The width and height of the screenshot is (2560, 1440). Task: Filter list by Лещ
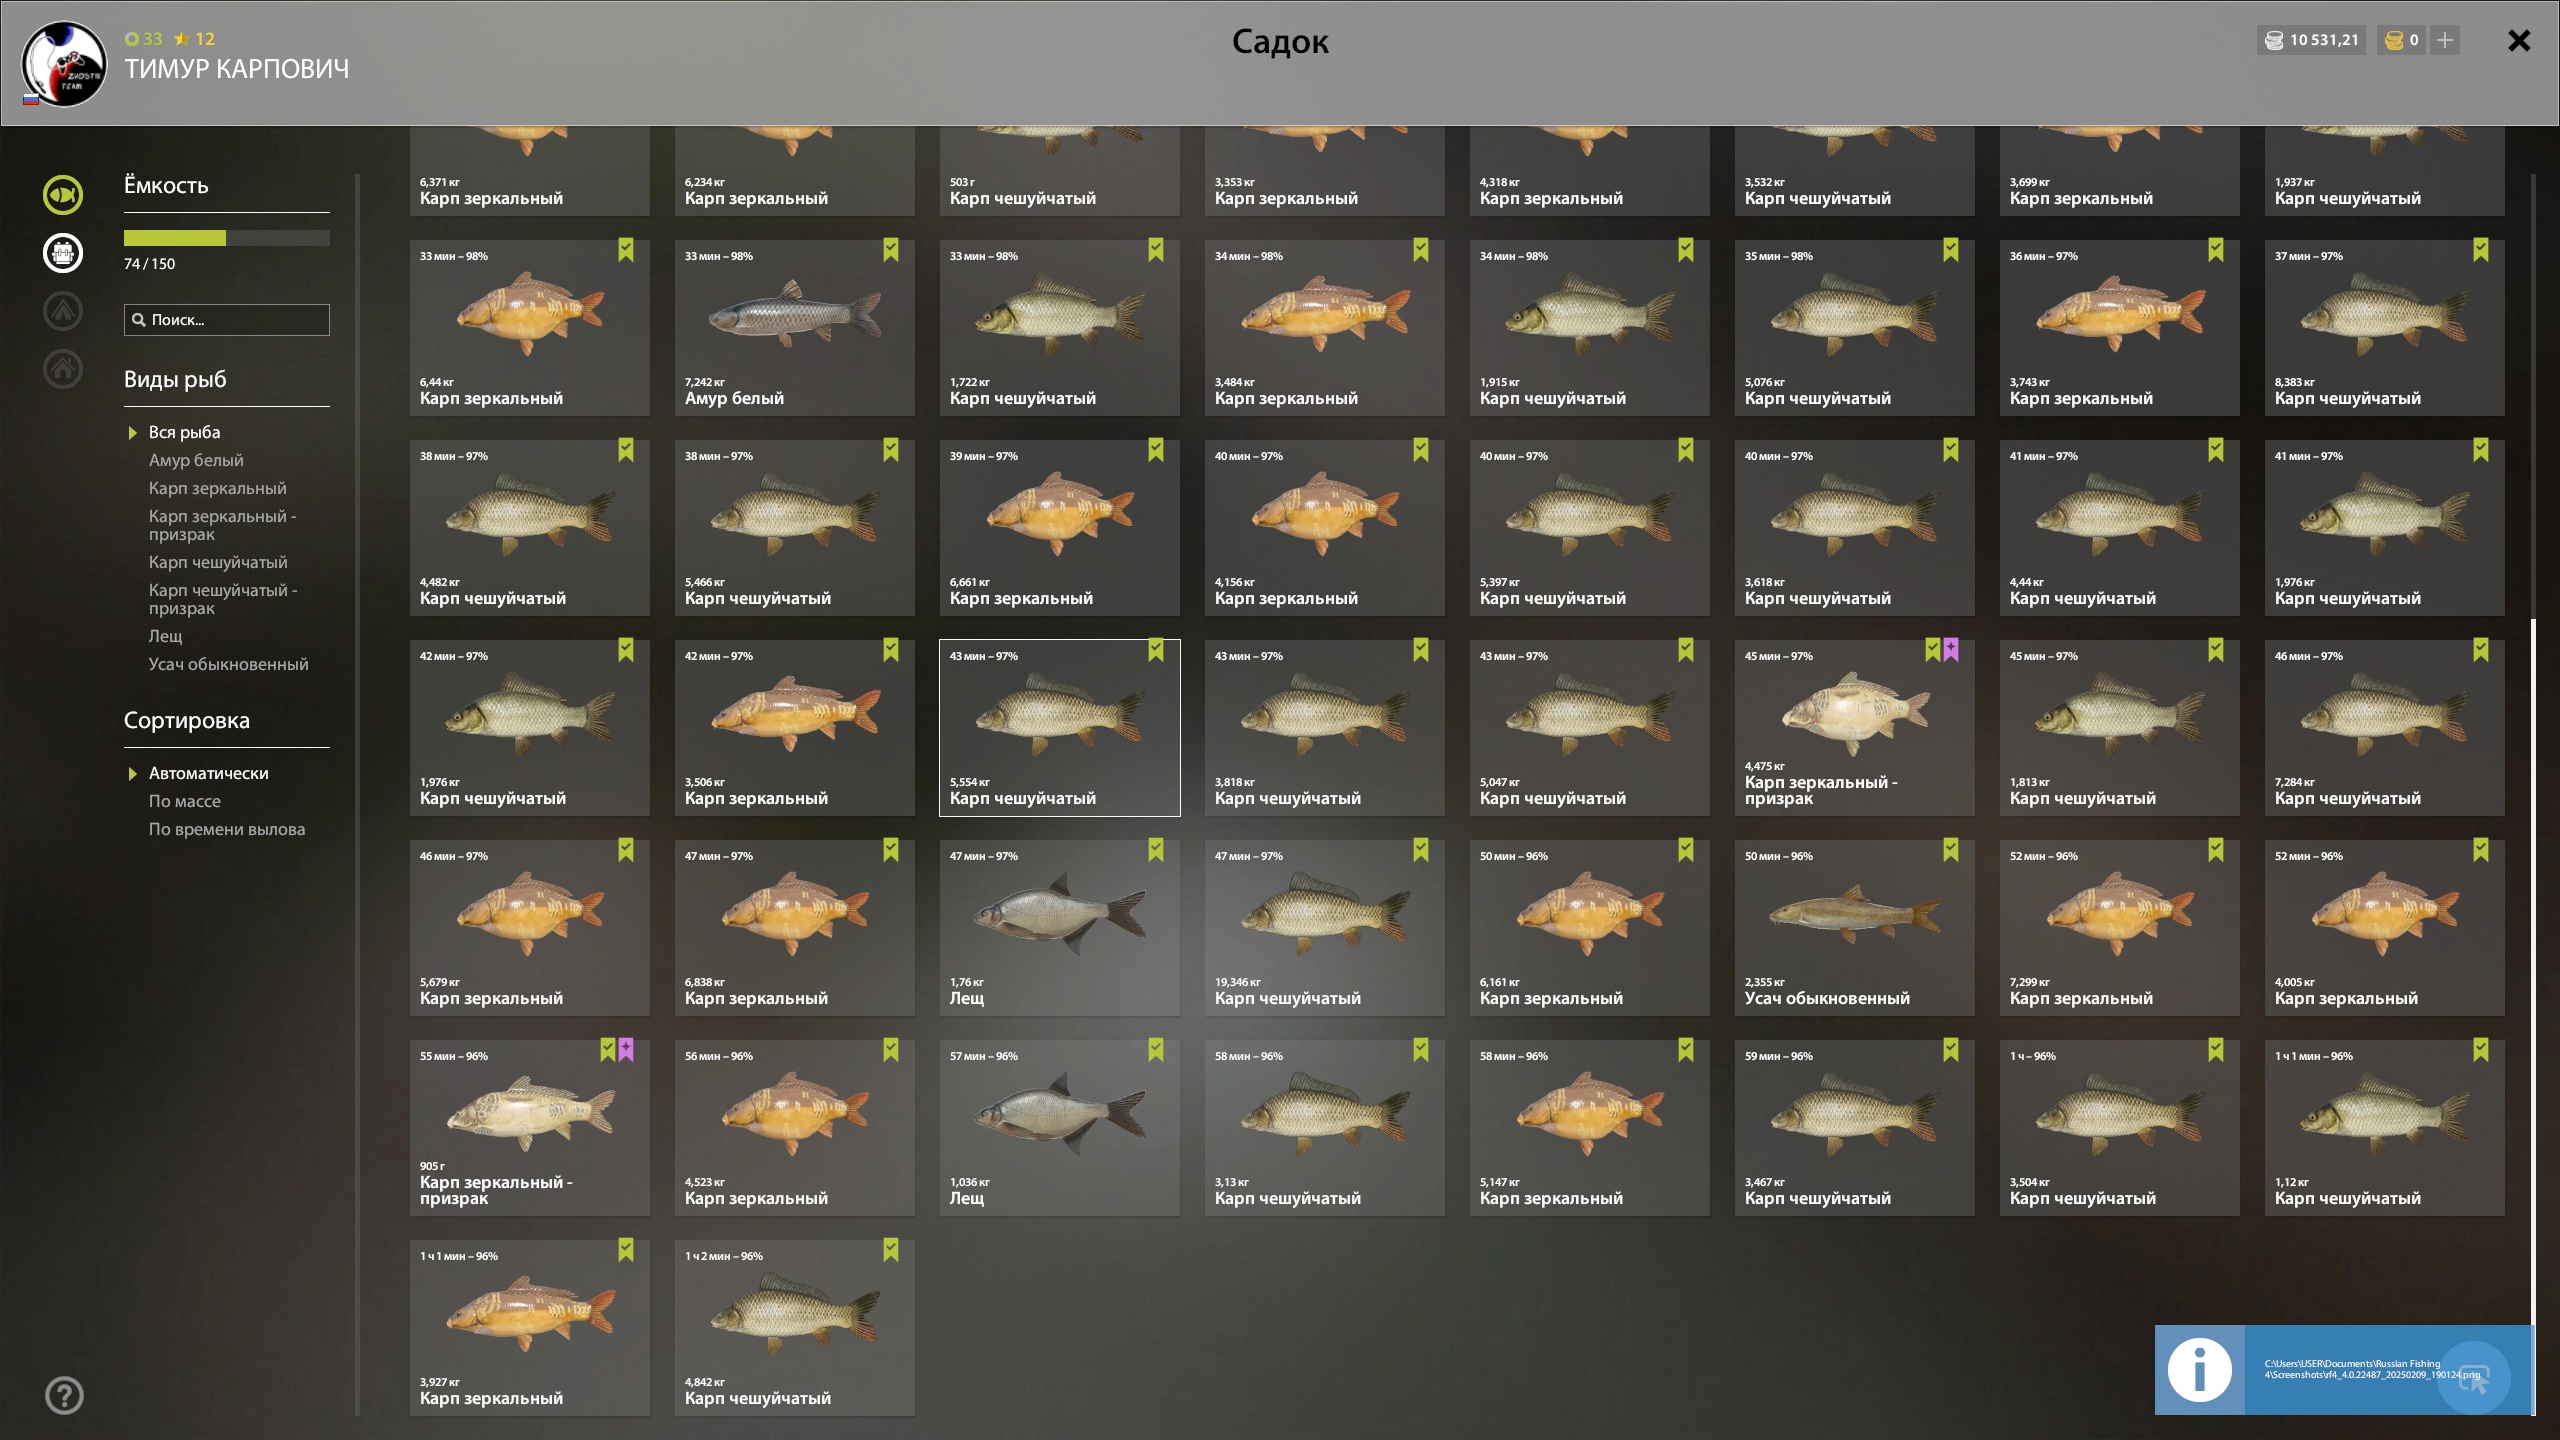(165, 636)
